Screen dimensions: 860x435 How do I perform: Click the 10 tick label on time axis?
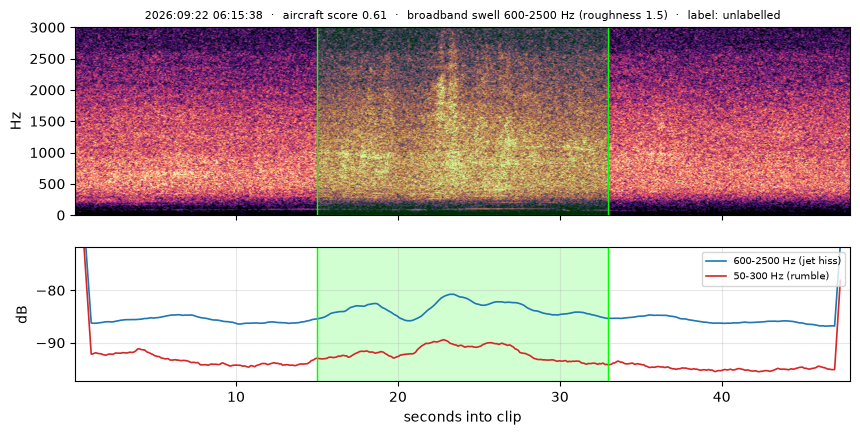tap(236, 397)
